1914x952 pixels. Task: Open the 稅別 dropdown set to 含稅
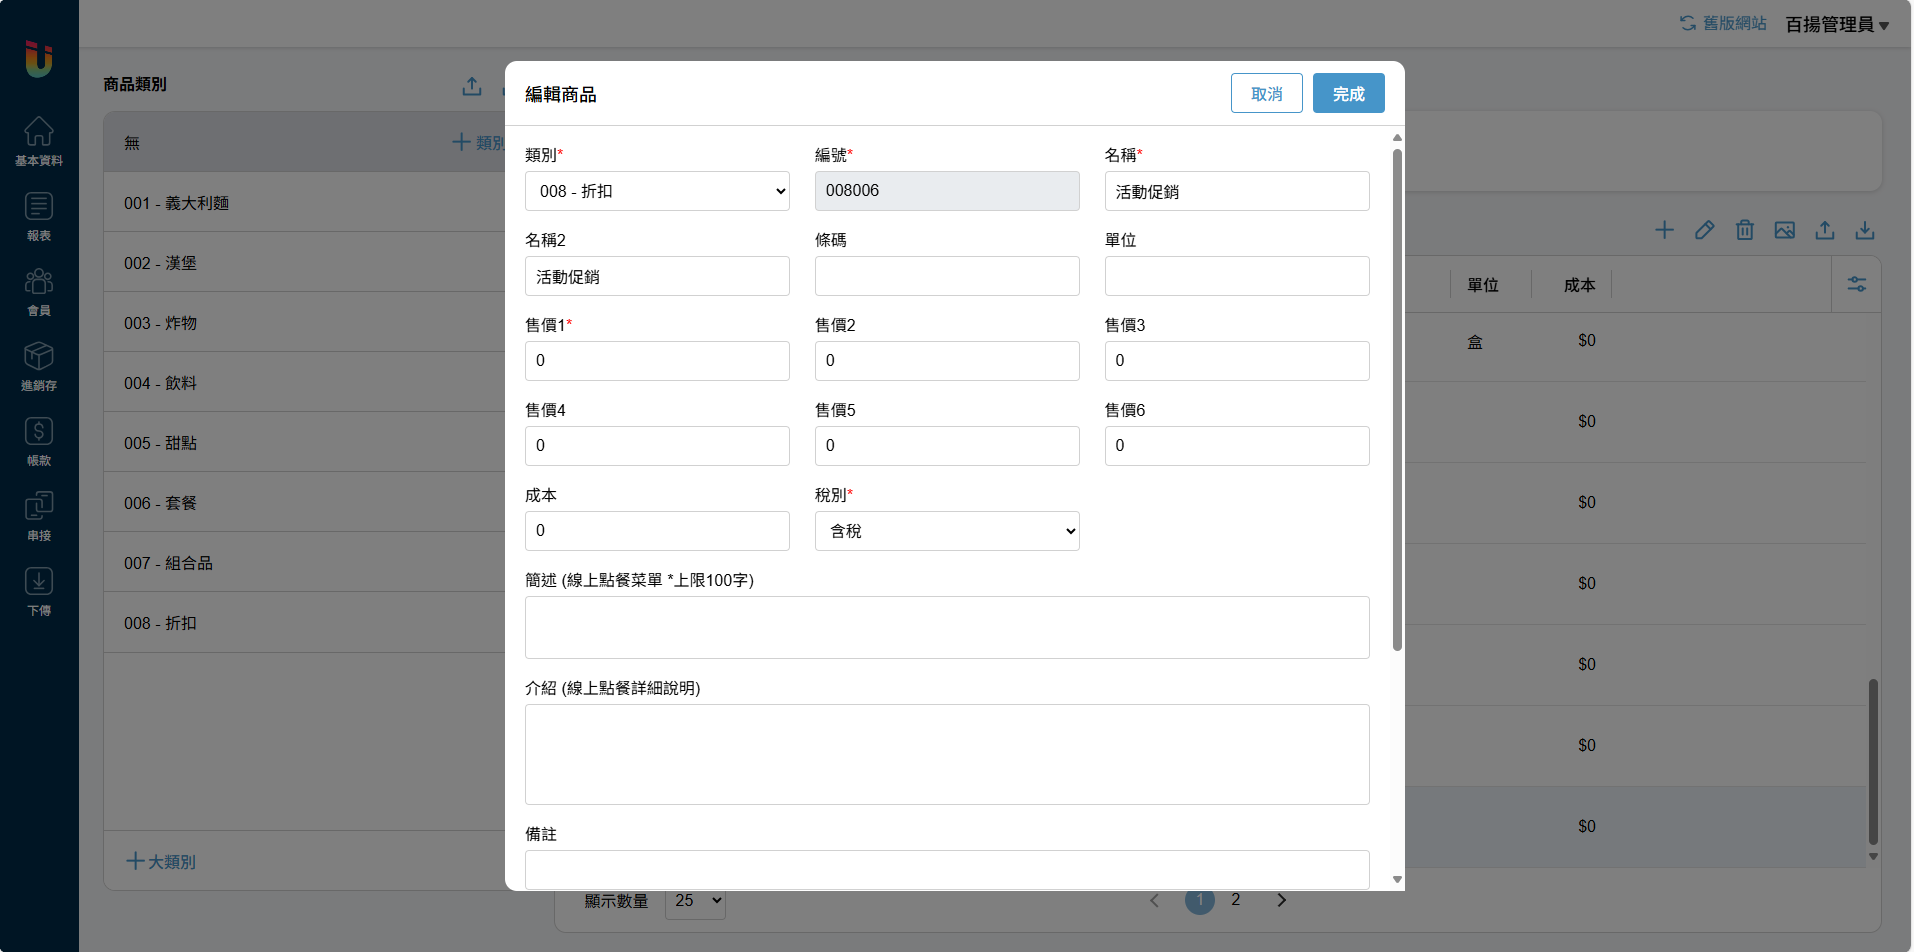point(947,531)
